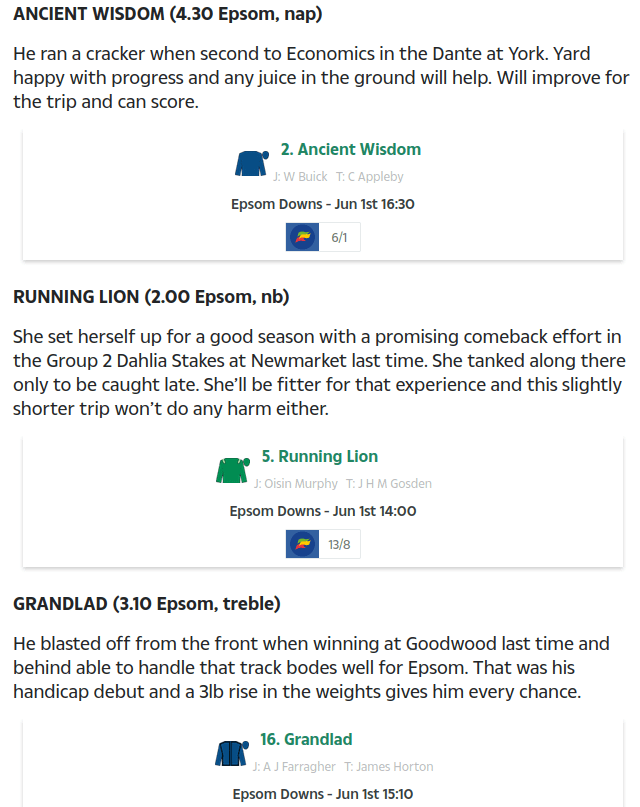This screenshot has width=640, height=807.
Task: Click trainer name C Appleby
Action: pos(376,177)
